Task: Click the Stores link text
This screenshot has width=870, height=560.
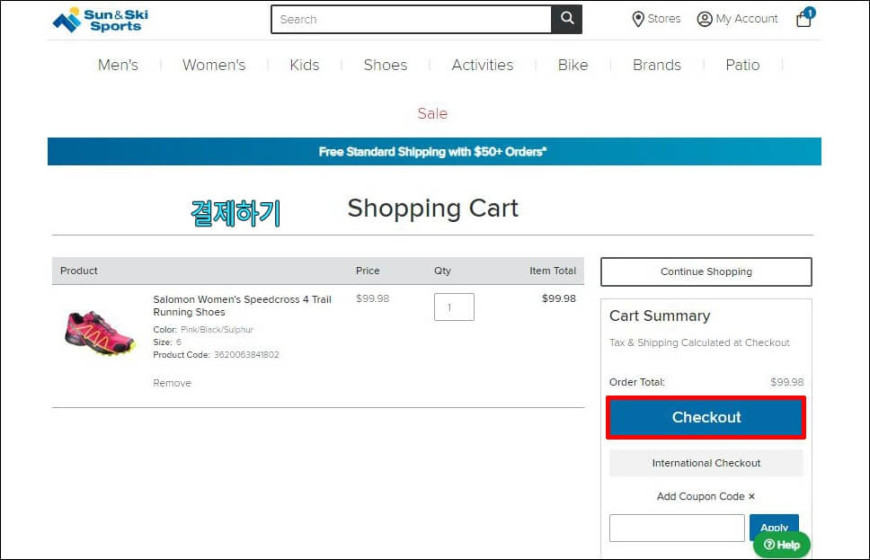Action: tap(664, 19)
